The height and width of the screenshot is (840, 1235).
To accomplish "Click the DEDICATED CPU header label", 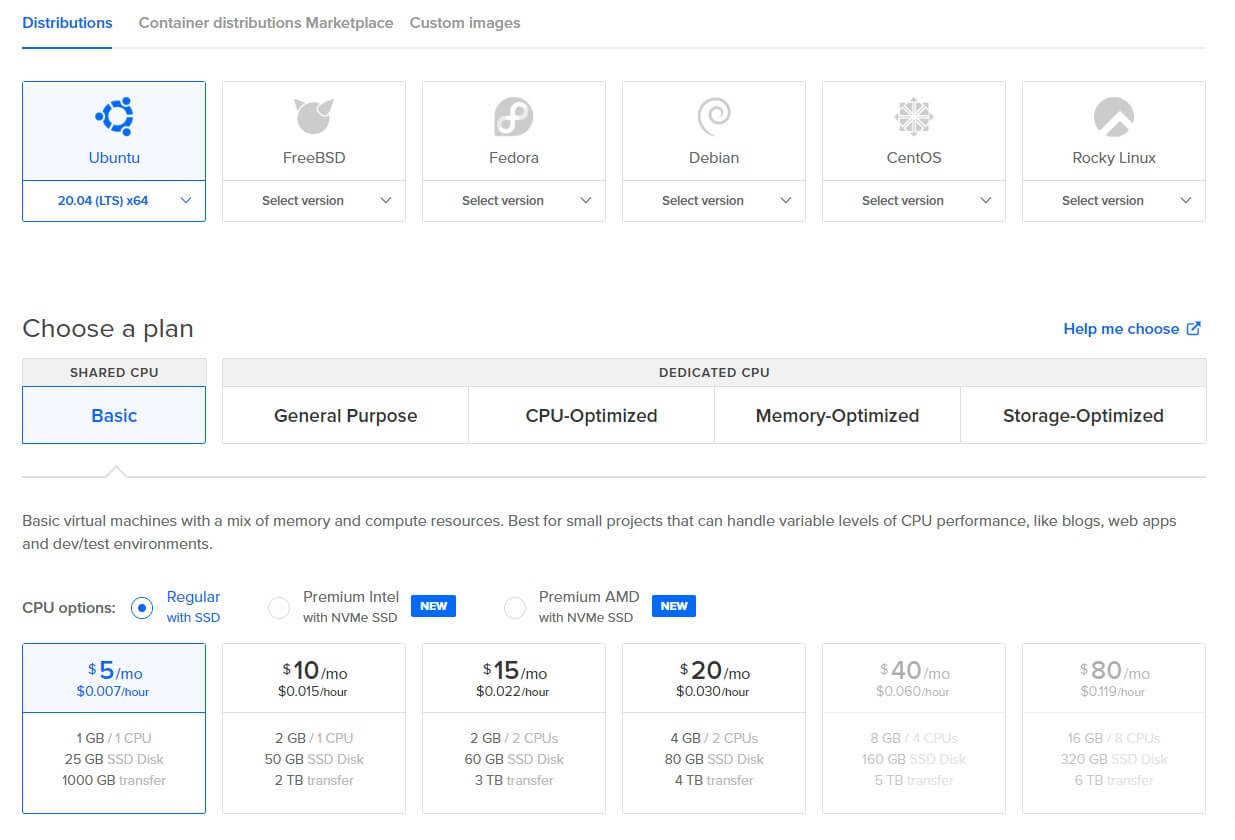I will (x=714, y=372).
